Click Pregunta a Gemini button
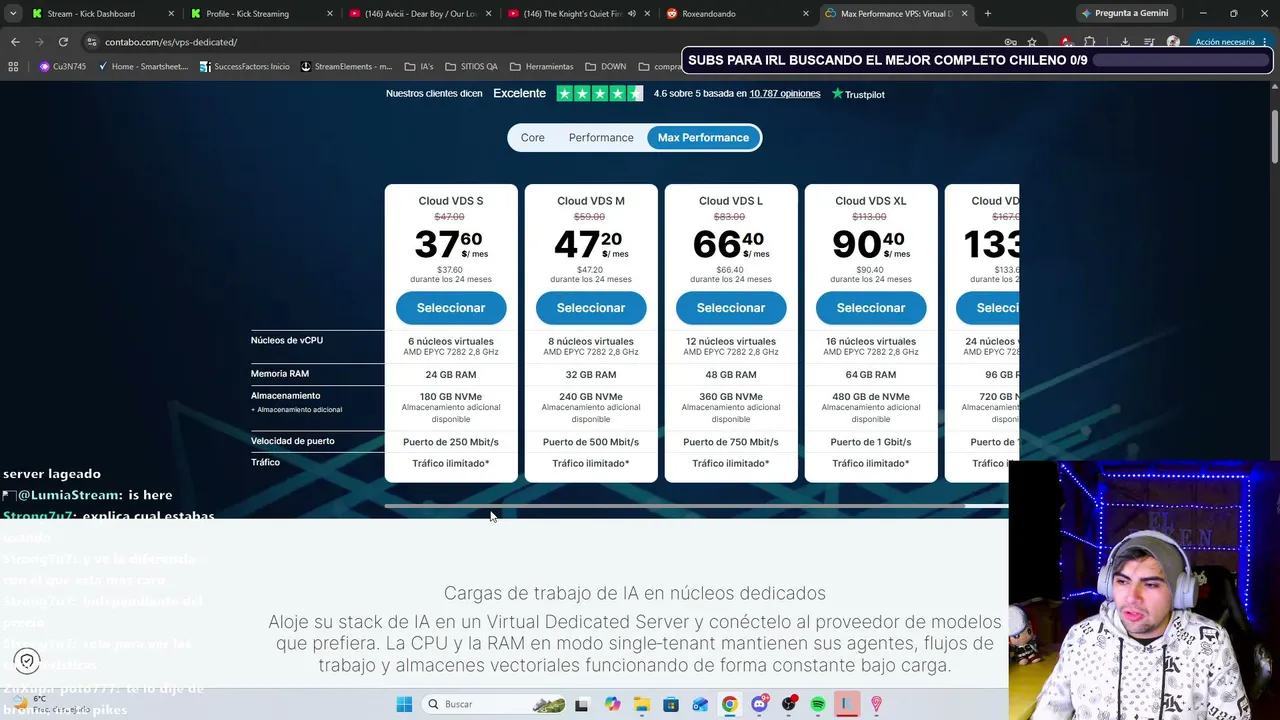 (x=1125, y=14)
